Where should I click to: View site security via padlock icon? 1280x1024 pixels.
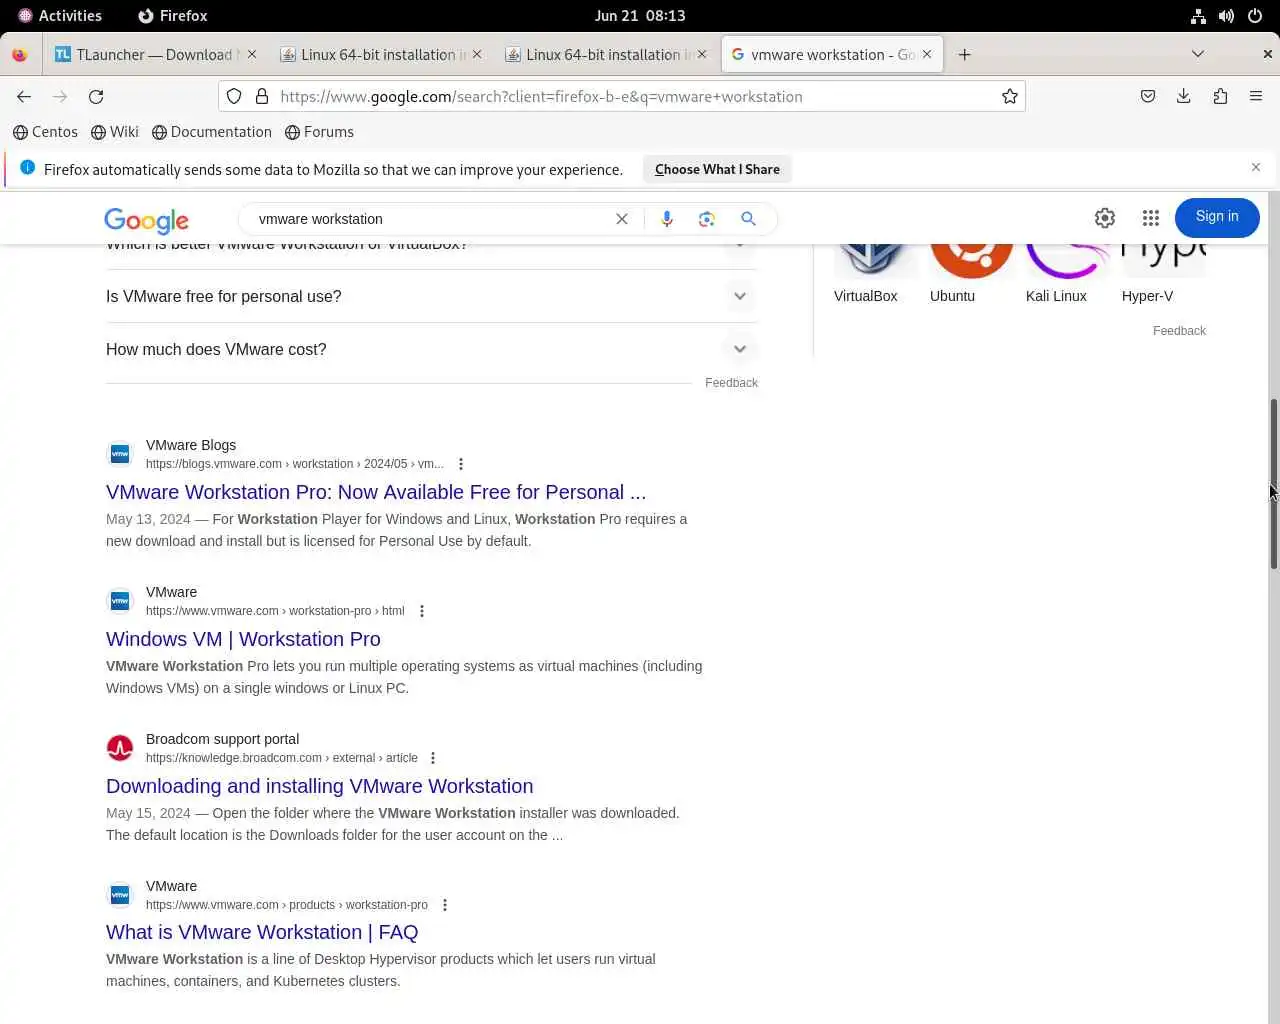point(262,96)
